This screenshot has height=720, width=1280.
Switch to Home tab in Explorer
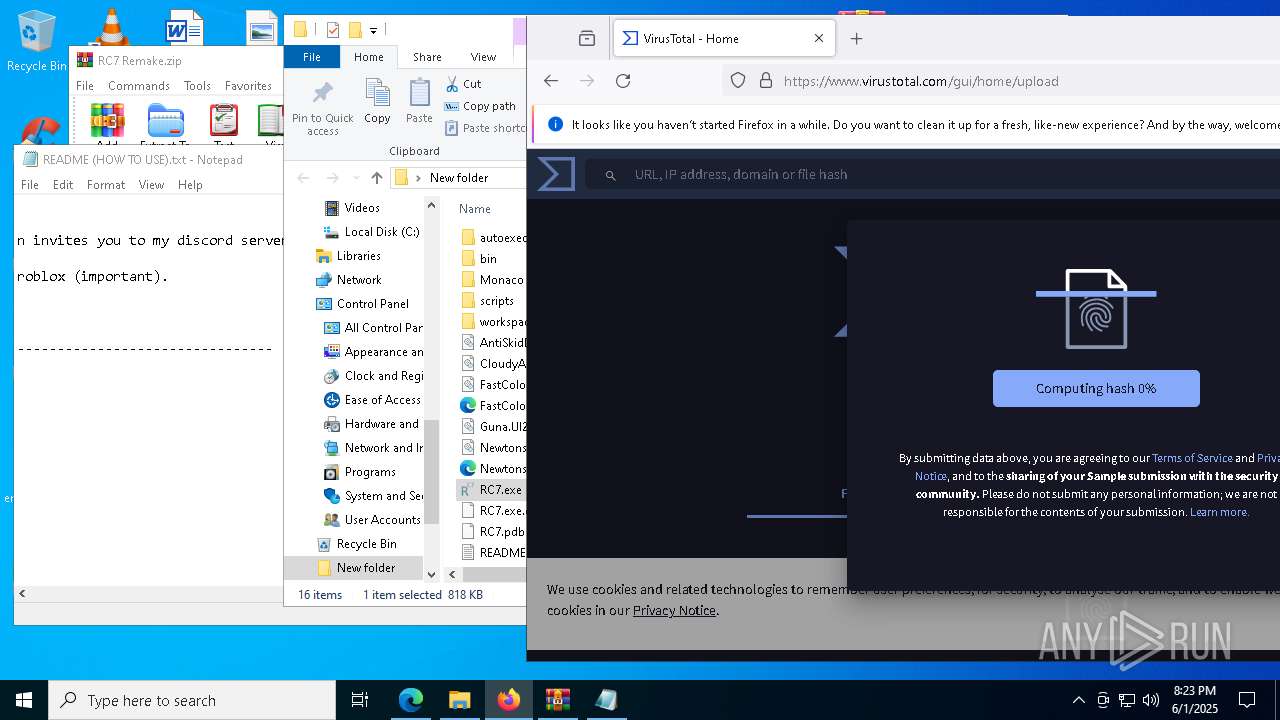coord(368,57)
